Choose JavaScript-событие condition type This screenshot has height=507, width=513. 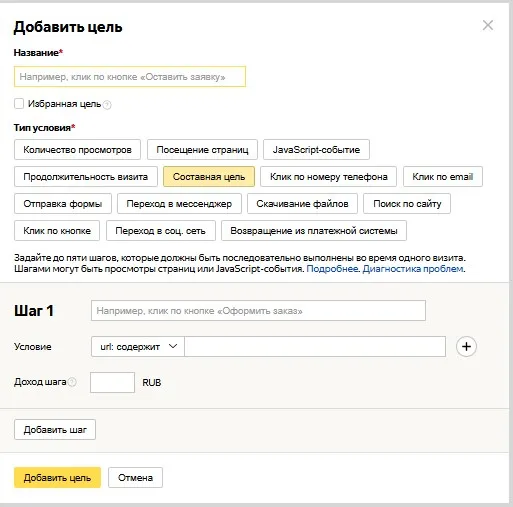pyautogui.click(x=316, y=150)
